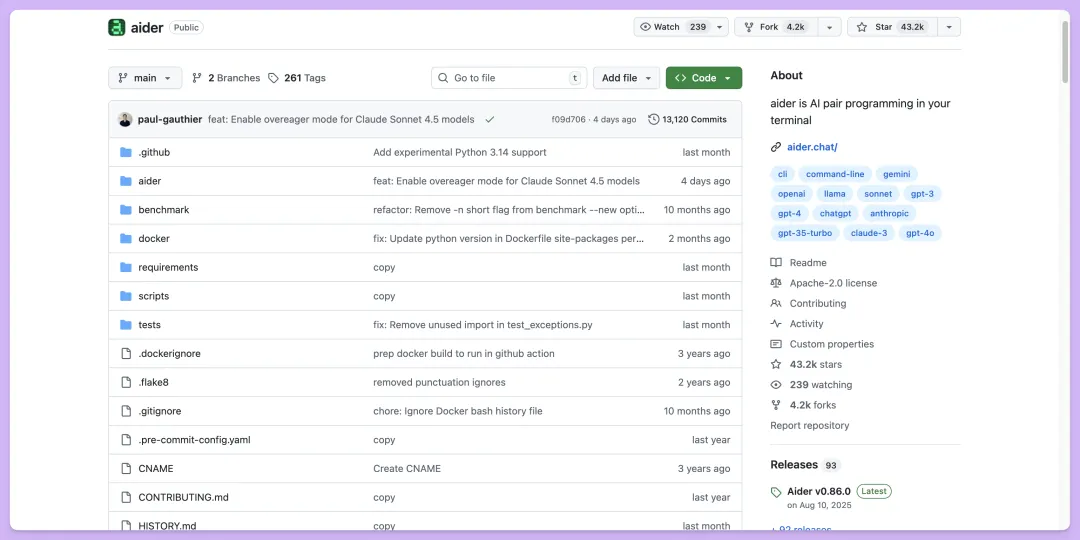
Task: Open the Releases 93 heading link
Action: coord(805,465)
